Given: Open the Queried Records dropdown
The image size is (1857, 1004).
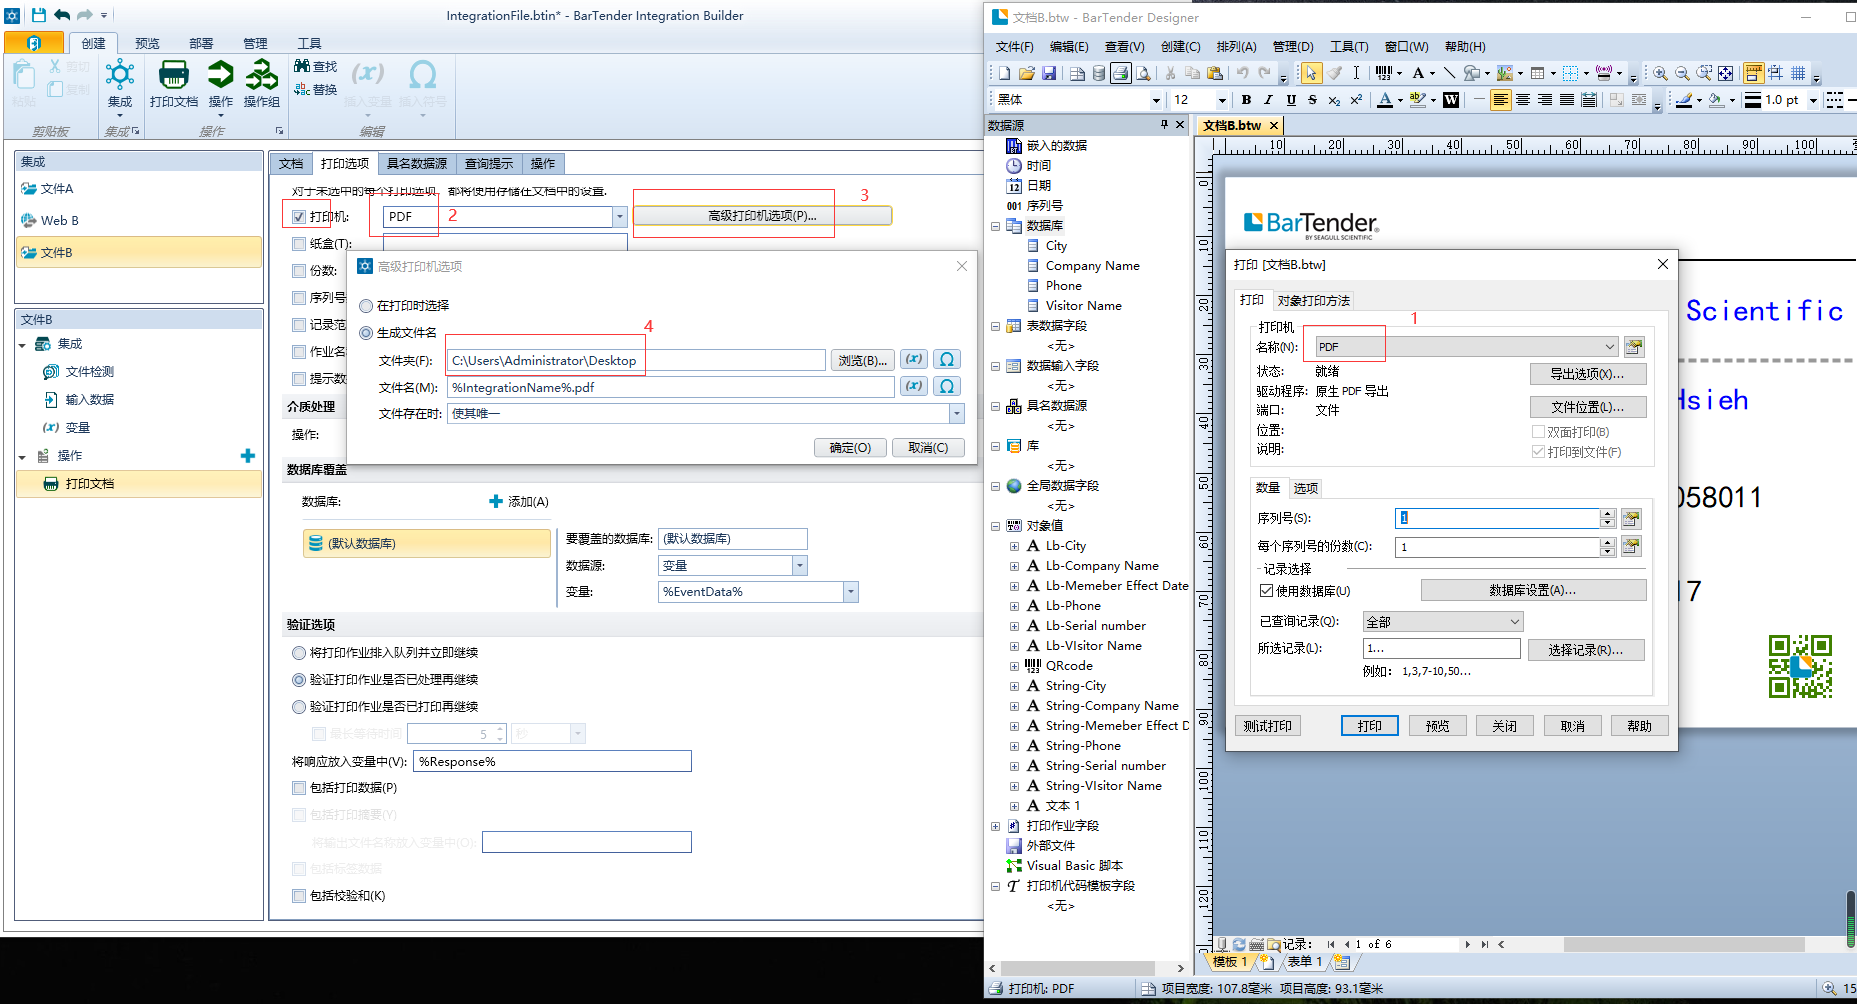Looking at the screenshot, I should 1514,622.
